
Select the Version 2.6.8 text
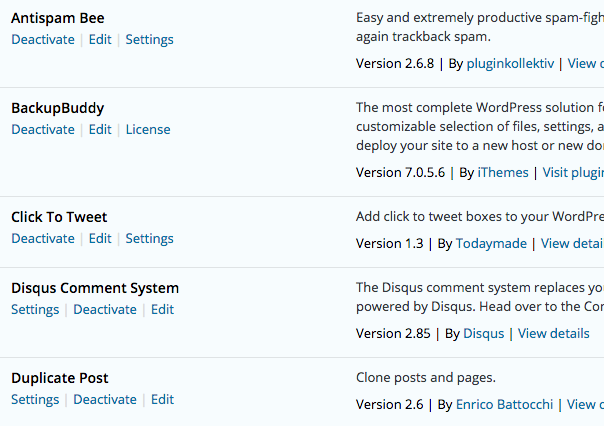[x=395, y=64]
